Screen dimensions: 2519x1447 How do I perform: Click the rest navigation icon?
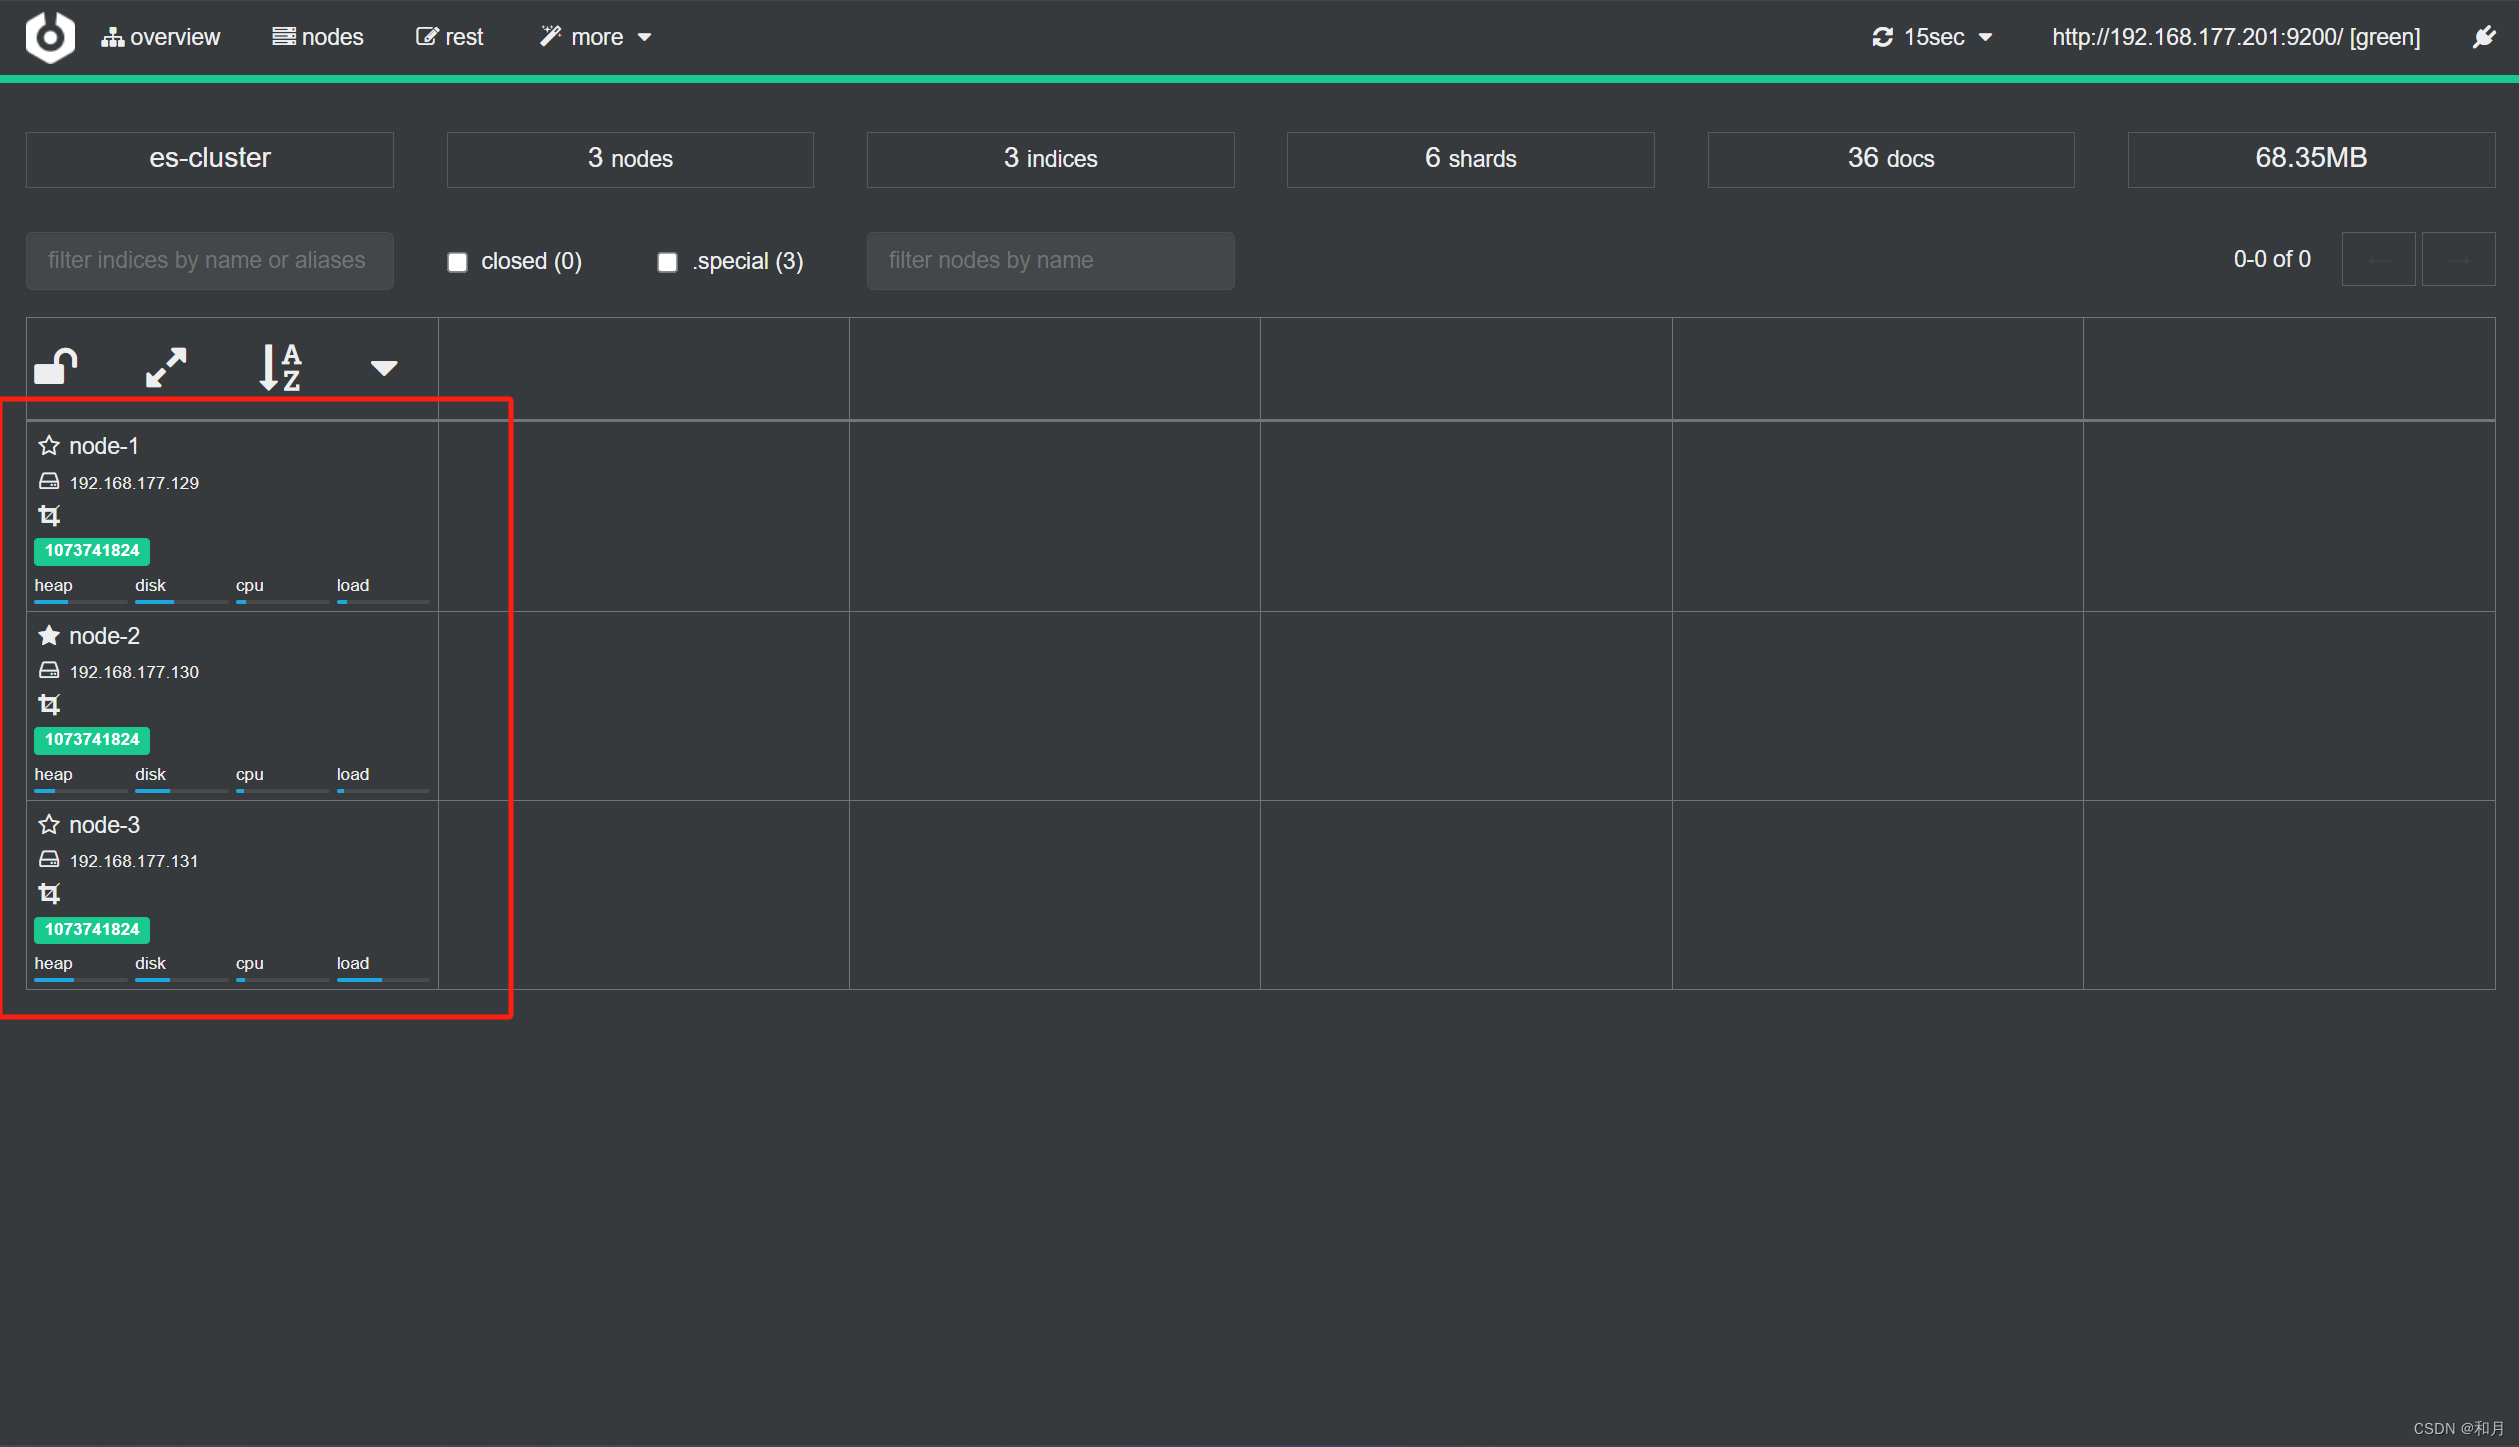pos(427,36)
